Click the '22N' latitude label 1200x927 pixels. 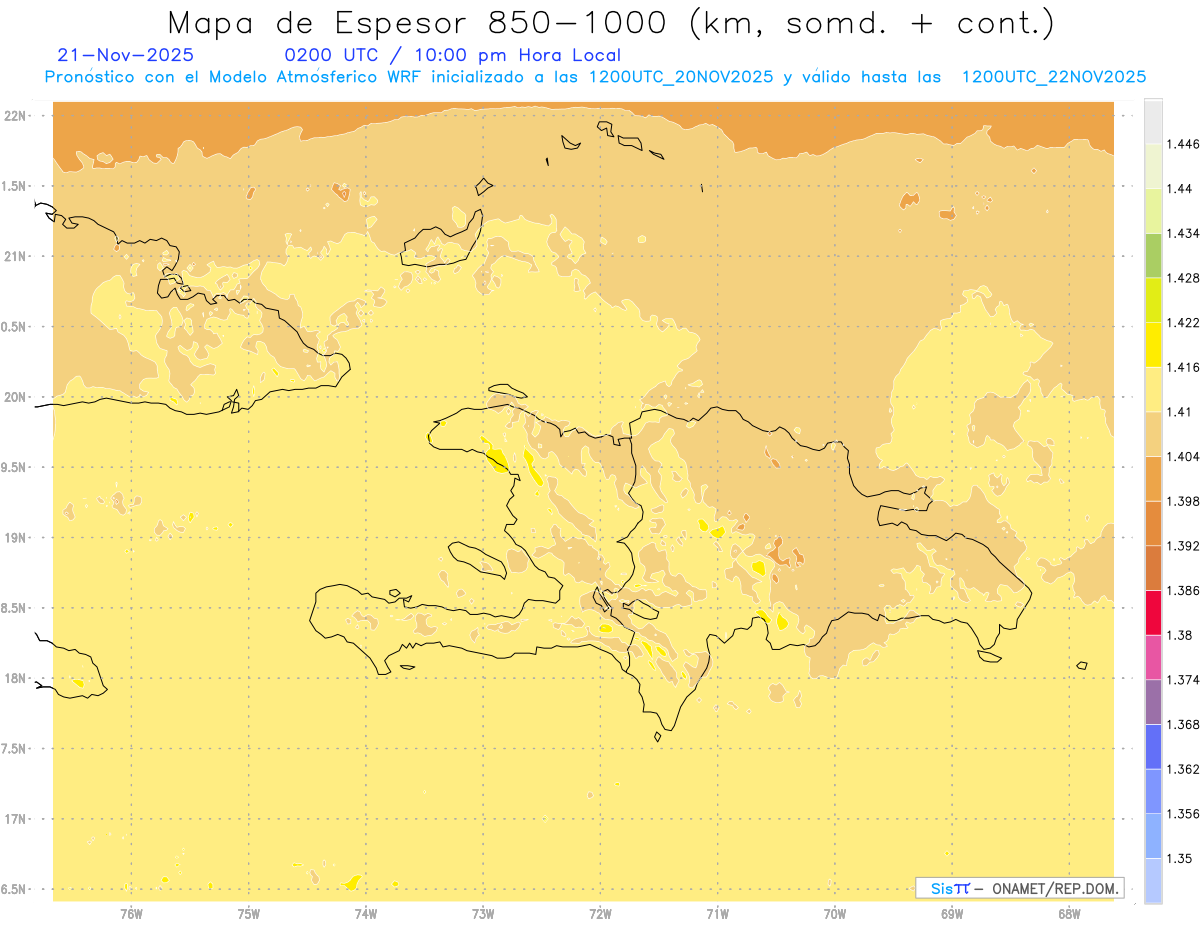[15, 116]
